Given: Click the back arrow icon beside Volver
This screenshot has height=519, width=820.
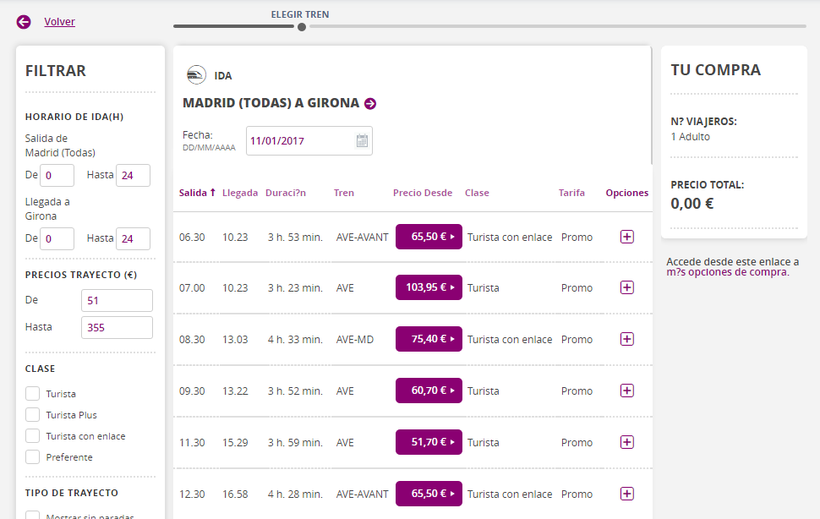Looking at the screenshot, I should pyautogui.click(x=24, y=22).
